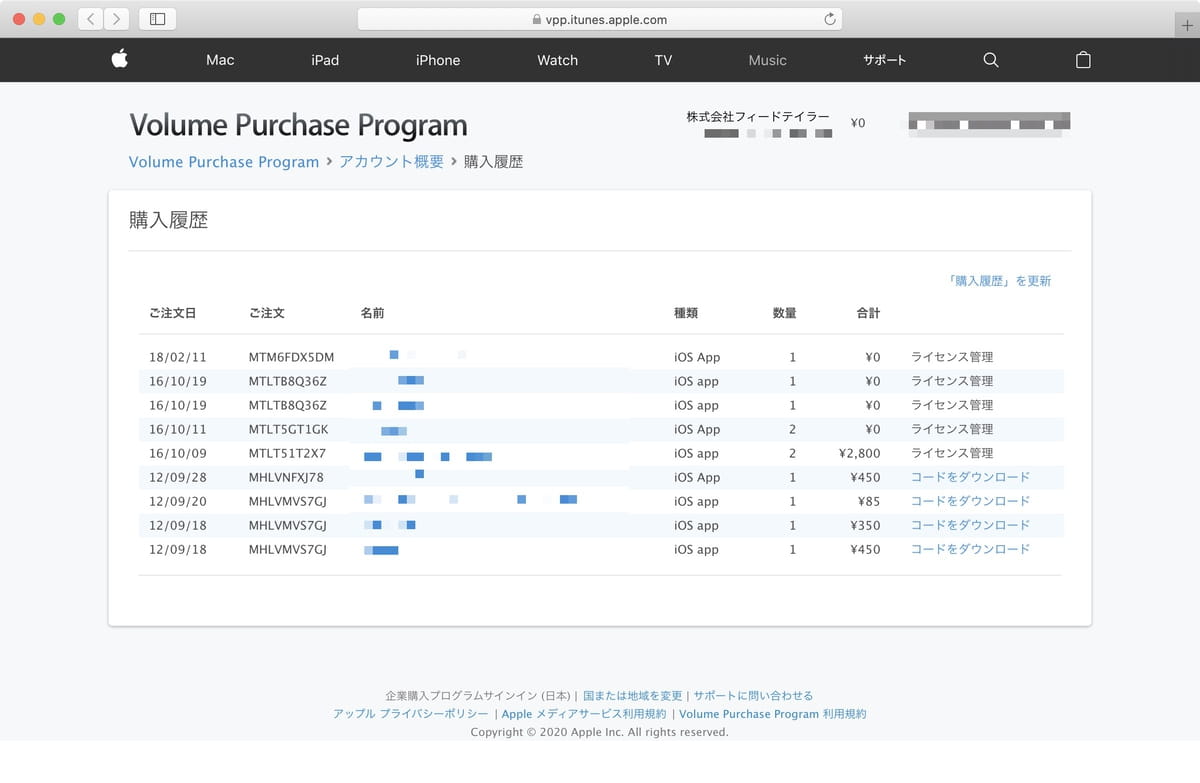
Task: Click the date 16/10/09
Action: [x=178, y=453]
